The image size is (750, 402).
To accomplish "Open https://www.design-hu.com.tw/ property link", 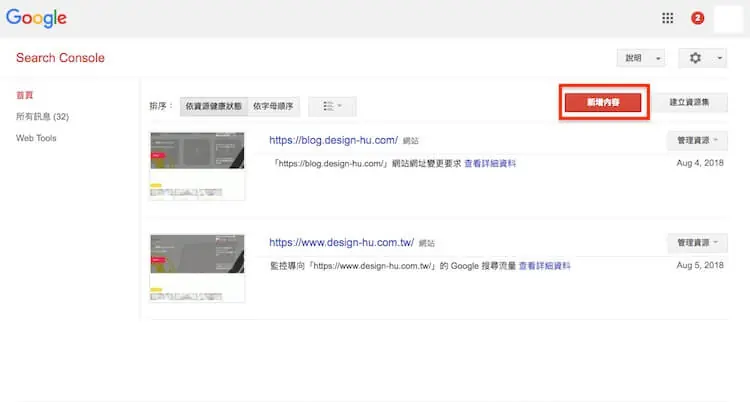I will click(x=342, y=243).
